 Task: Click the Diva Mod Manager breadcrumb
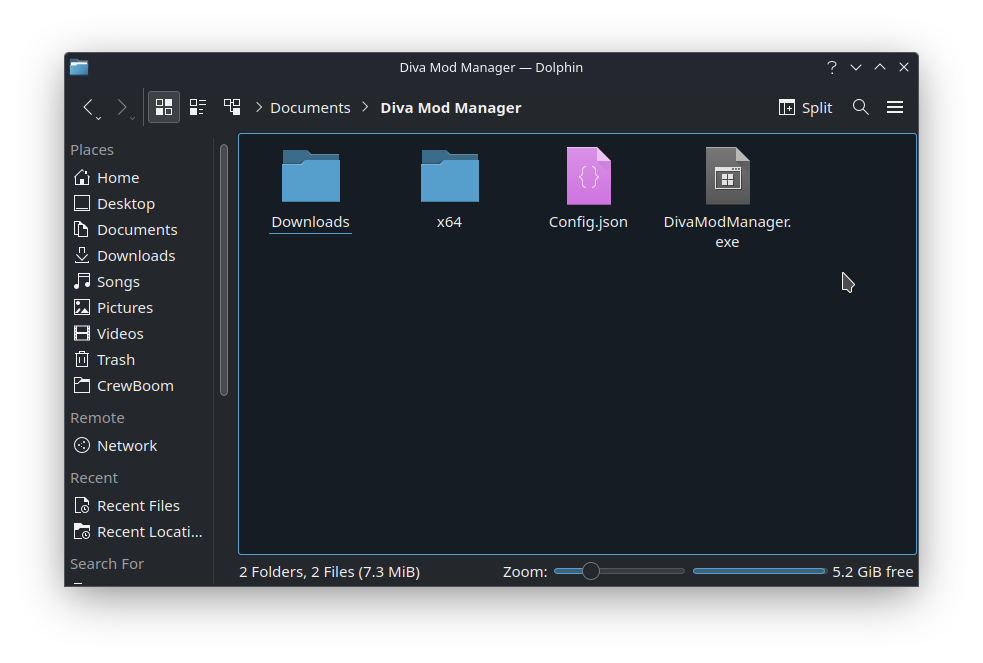coord(451,108)
